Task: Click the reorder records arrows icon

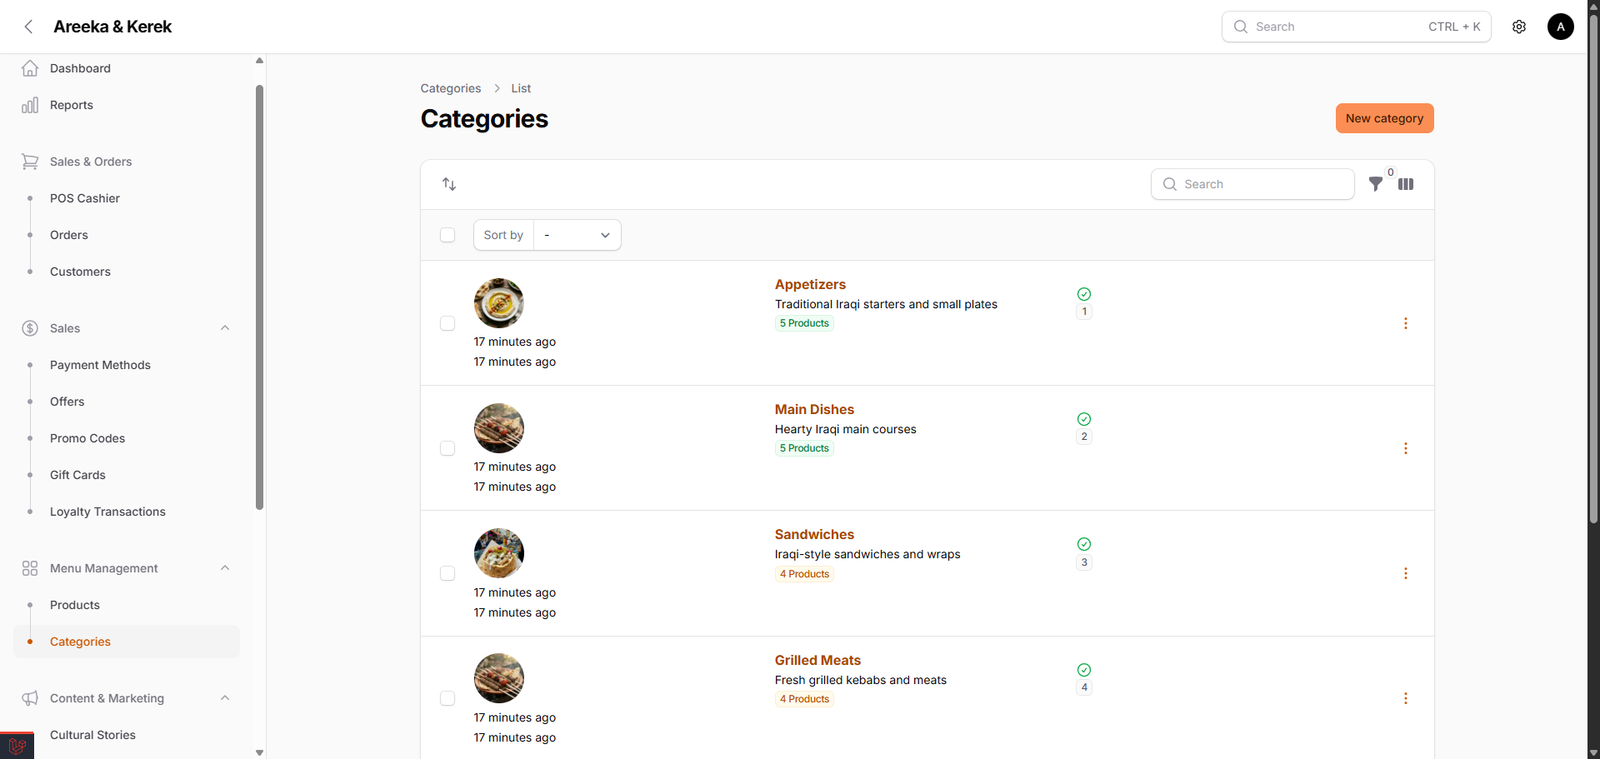Action: coord(449,184)
